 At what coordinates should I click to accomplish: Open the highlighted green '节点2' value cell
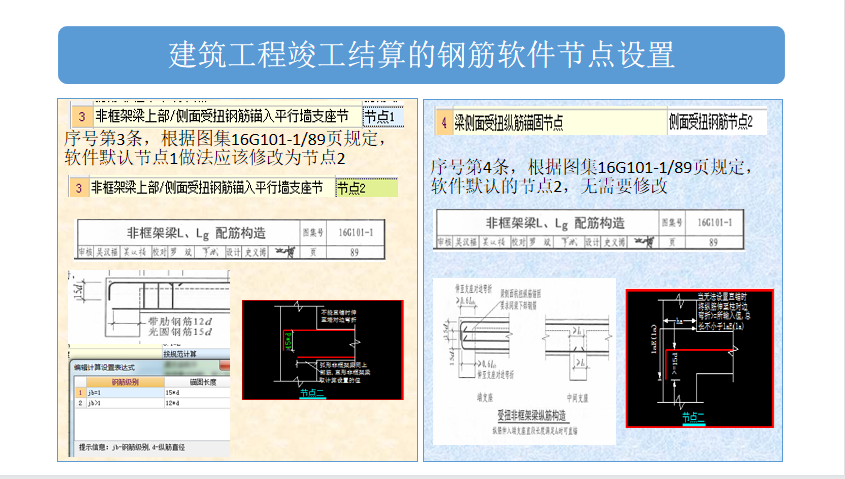coord(366,188)
